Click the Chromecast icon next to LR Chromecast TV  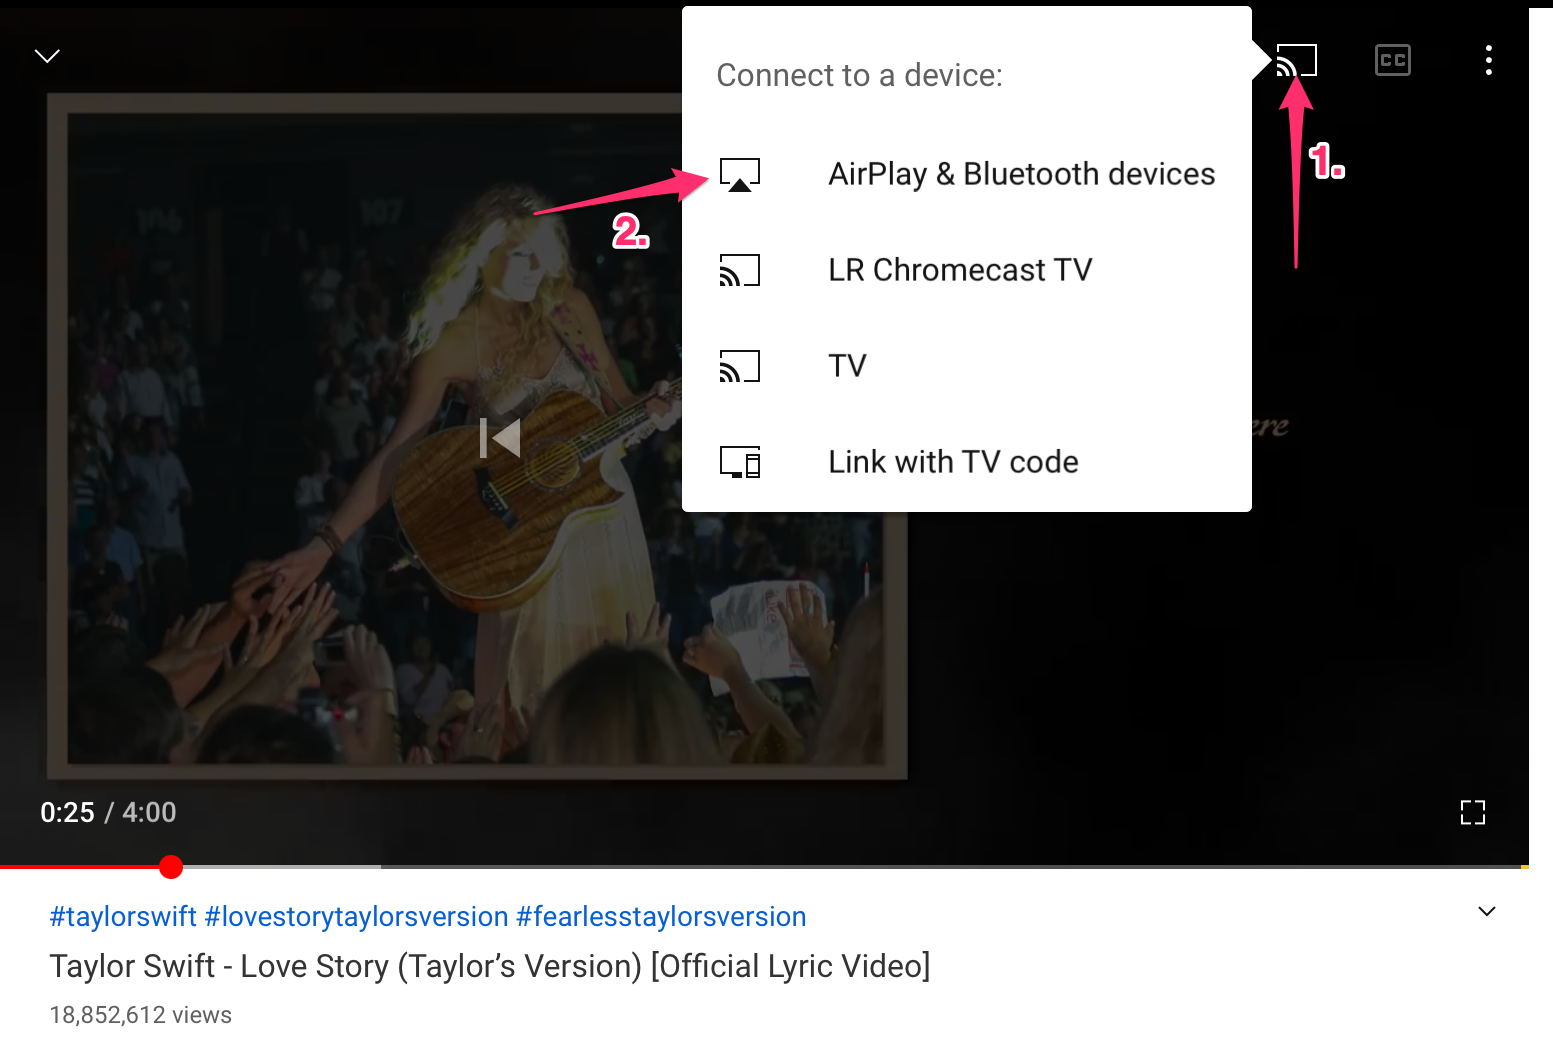pyautogui.click(x=740, y=269)
